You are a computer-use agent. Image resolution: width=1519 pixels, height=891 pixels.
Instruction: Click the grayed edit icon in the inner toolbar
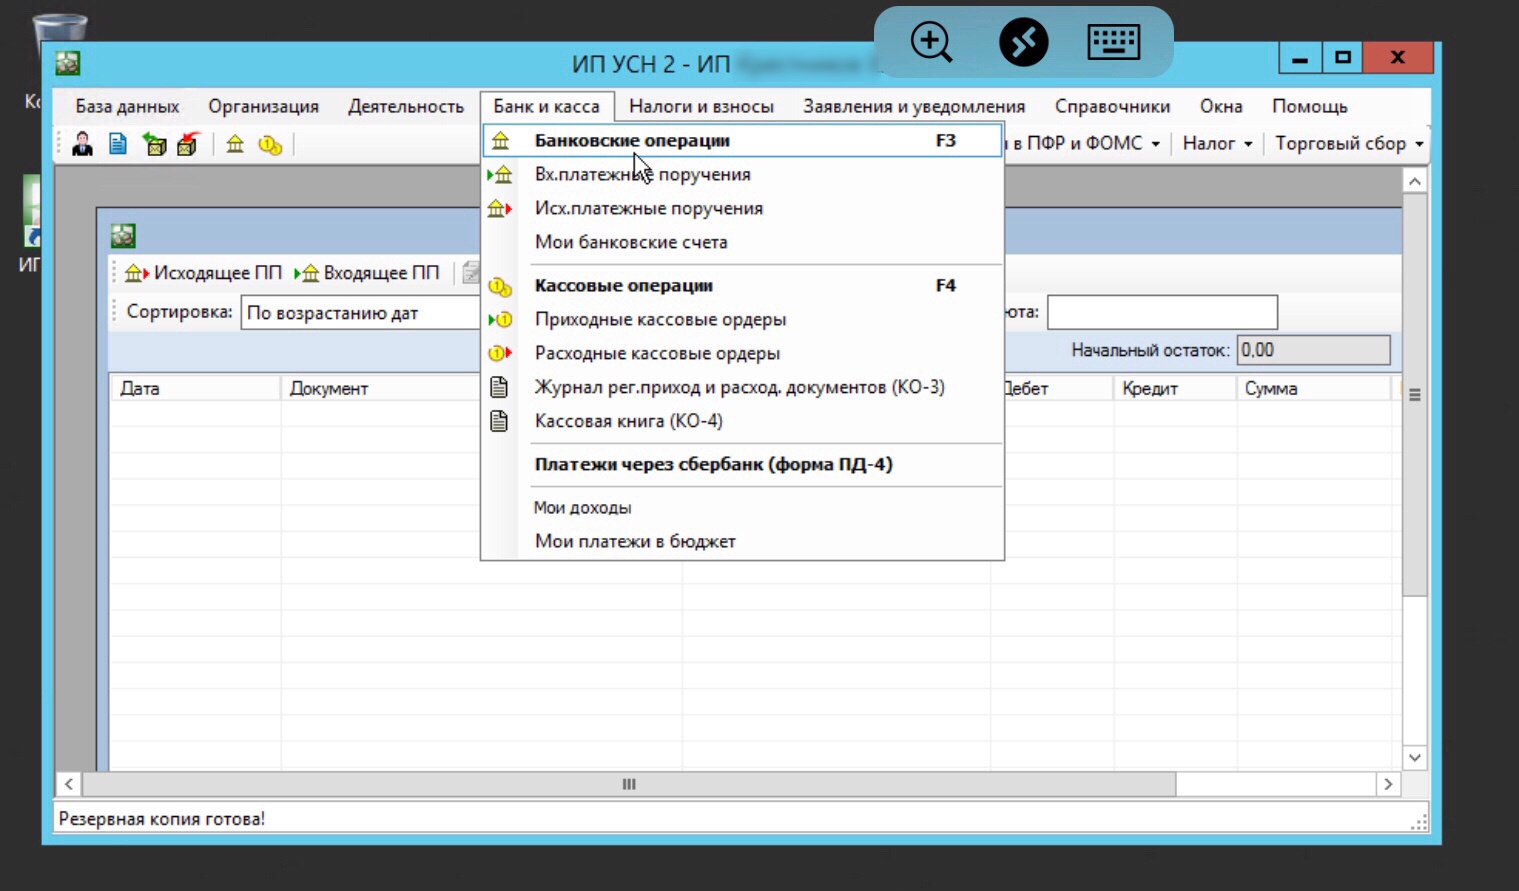pos(470,272)
